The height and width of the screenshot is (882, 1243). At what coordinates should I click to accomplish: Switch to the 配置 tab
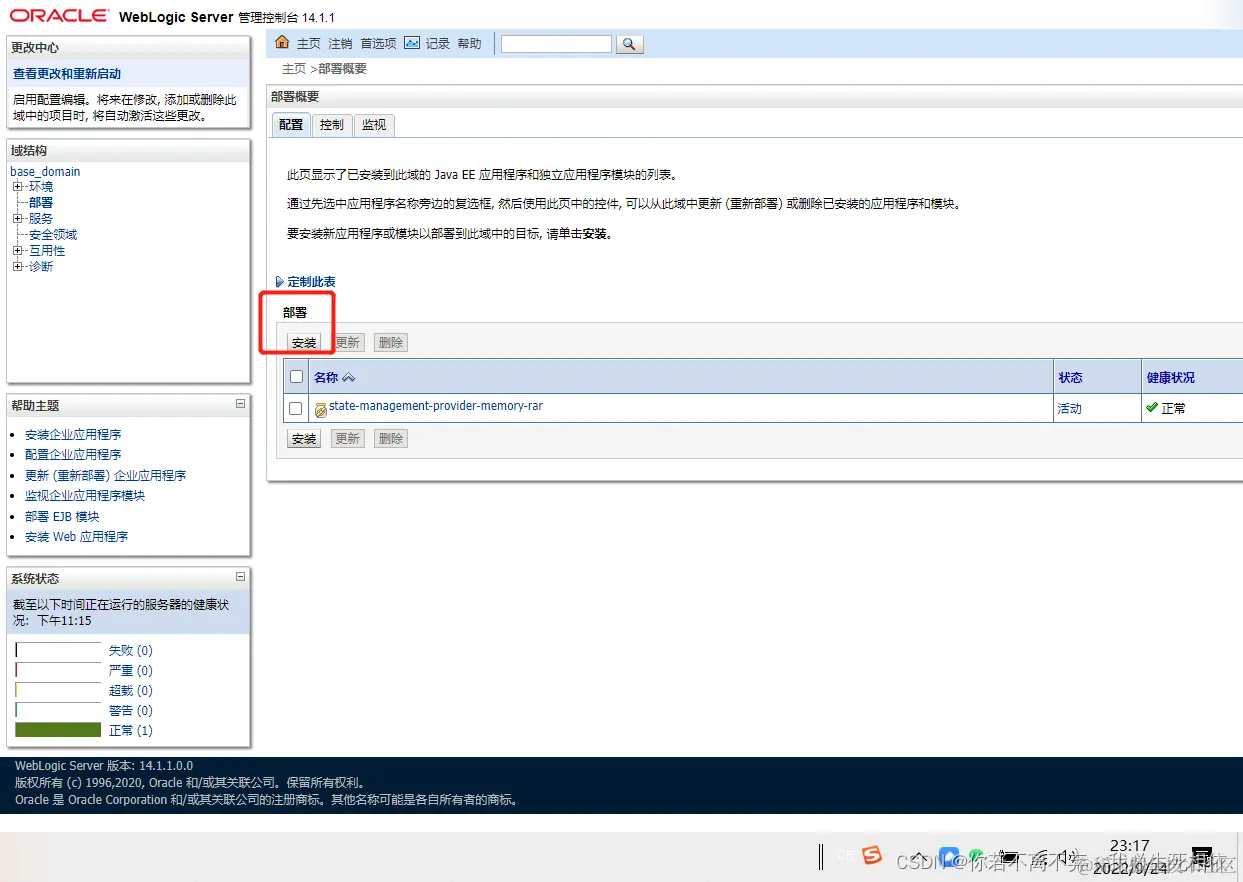click(x=291, y=125)
